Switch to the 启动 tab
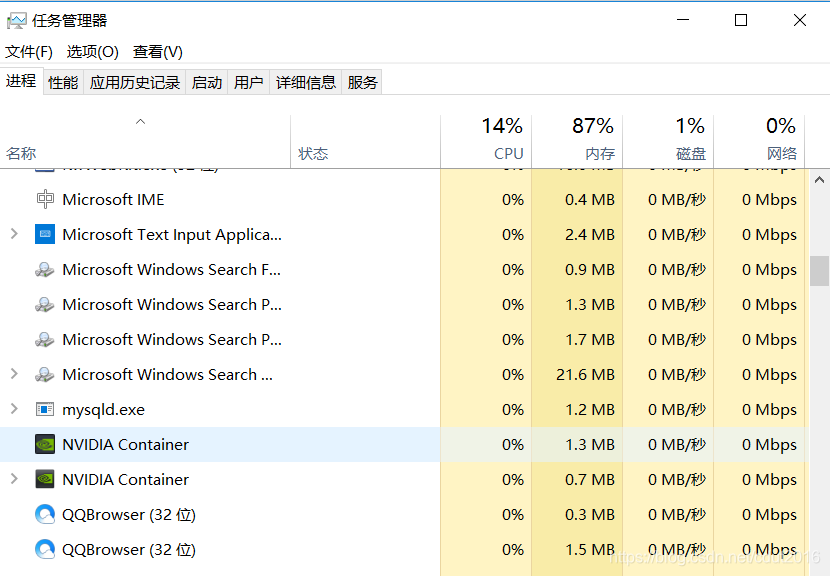Screen dimensions: 830x576 [206, 83]
